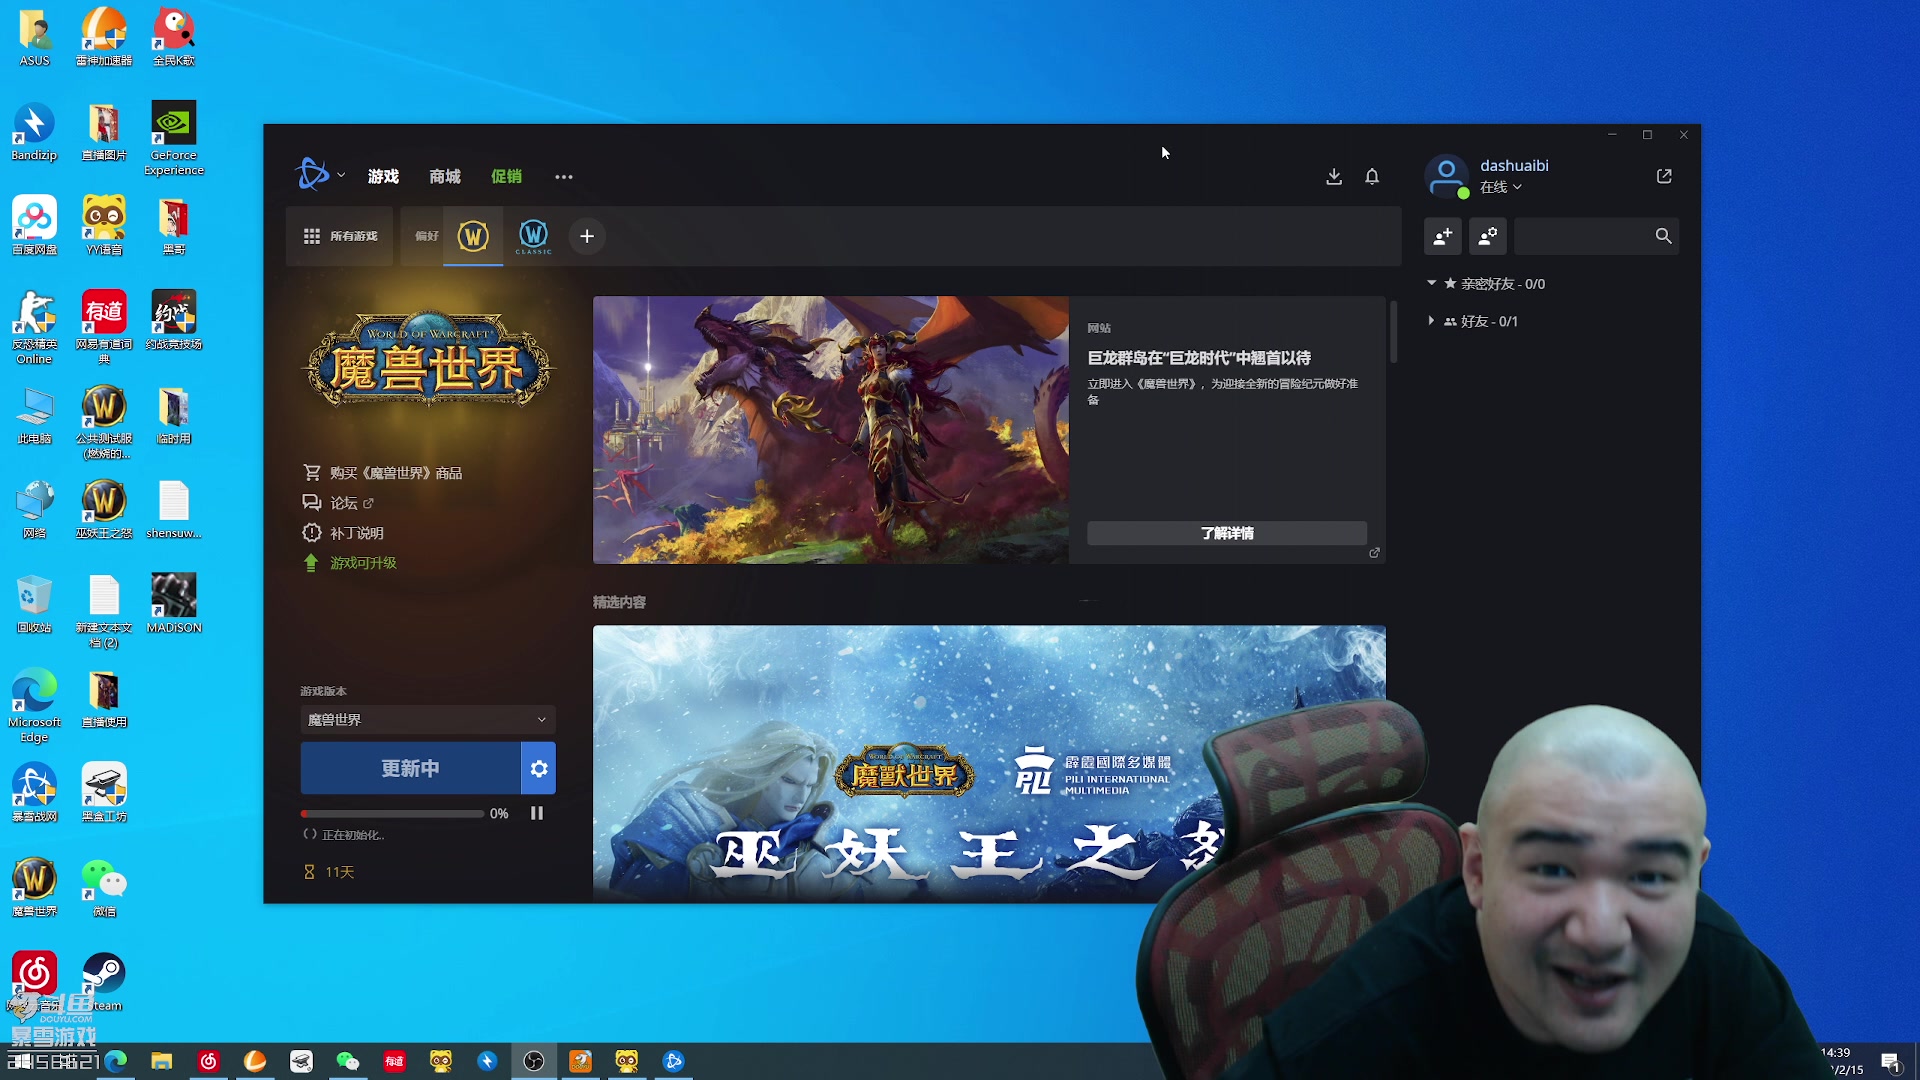Add a game to favorites bar
The image size is (1920, 1080).
587,236
